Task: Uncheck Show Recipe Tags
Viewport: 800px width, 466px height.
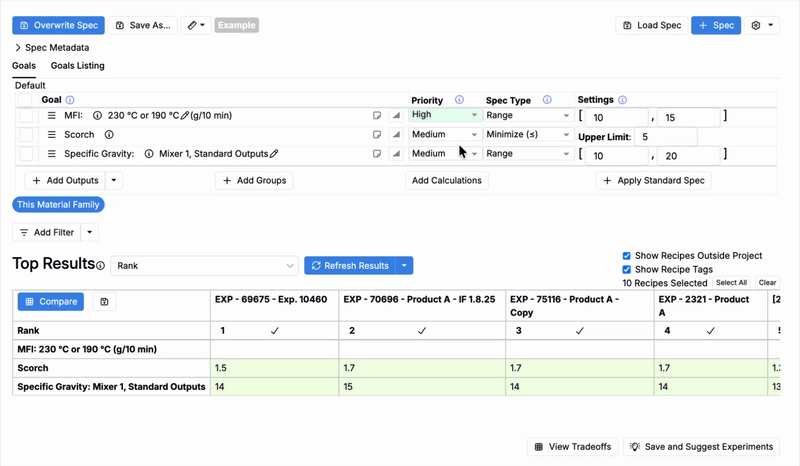Action: tap(627, 270)
